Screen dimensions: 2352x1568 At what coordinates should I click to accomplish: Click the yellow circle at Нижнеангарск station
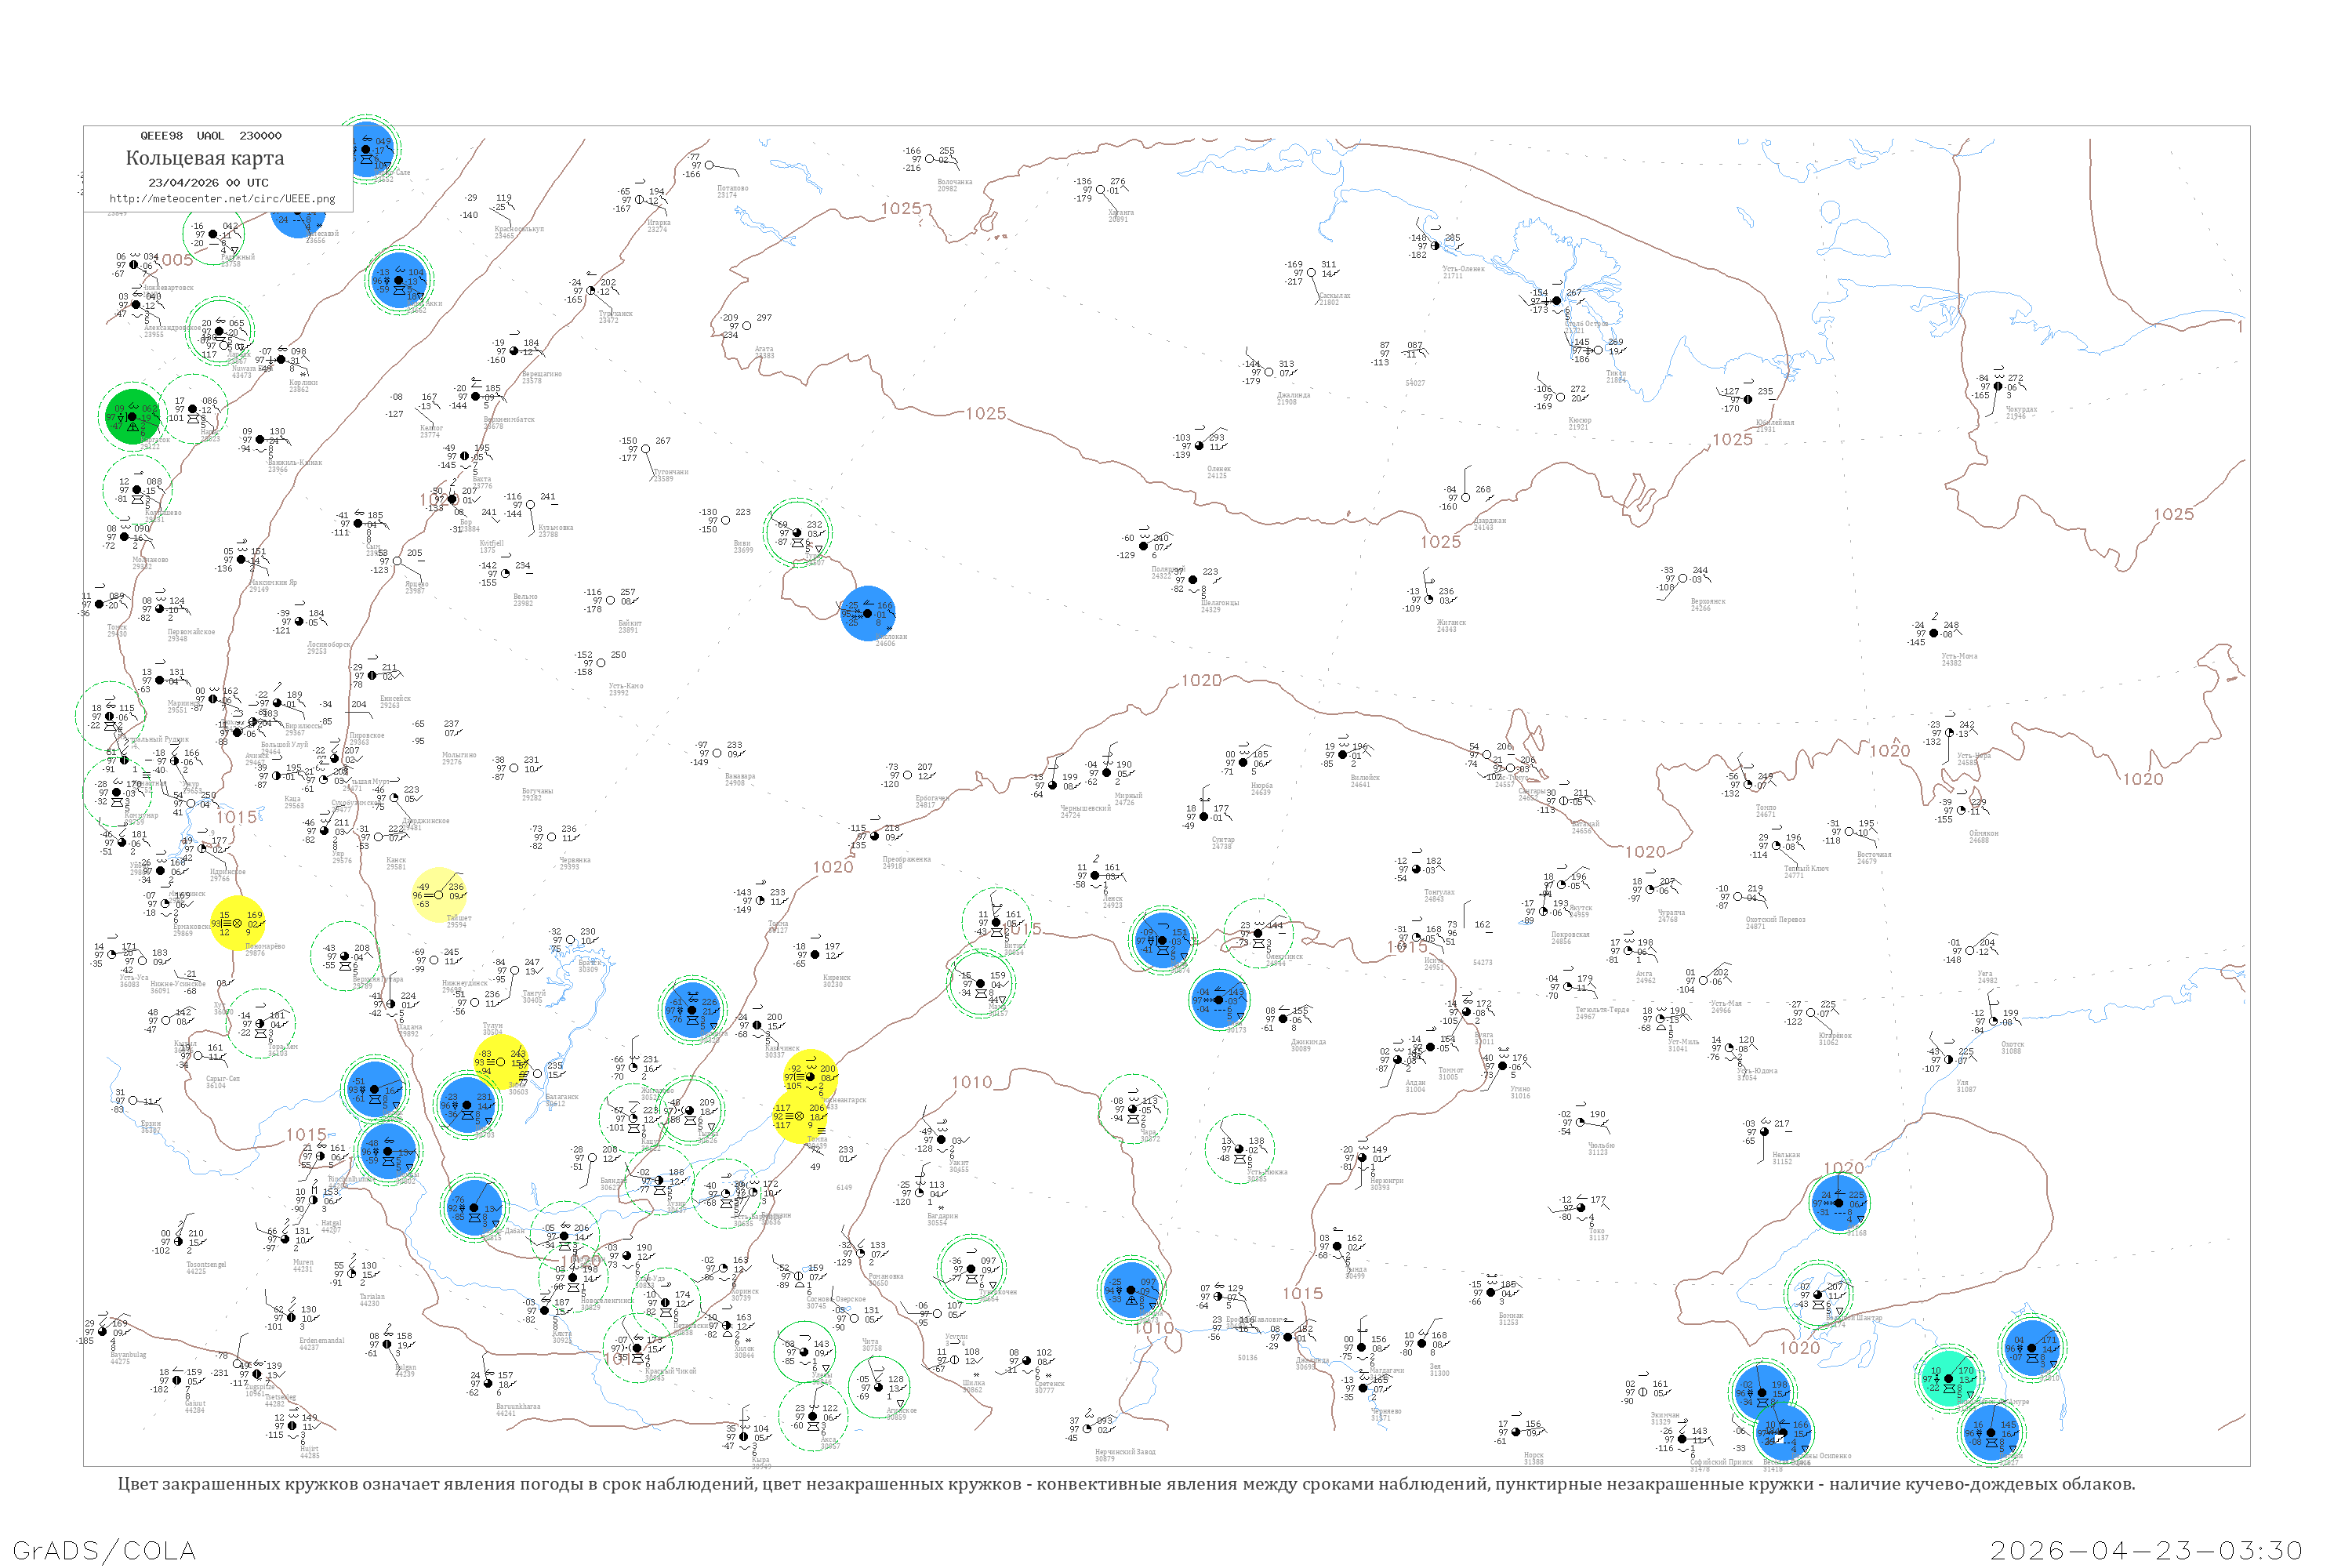[810, 1076]
